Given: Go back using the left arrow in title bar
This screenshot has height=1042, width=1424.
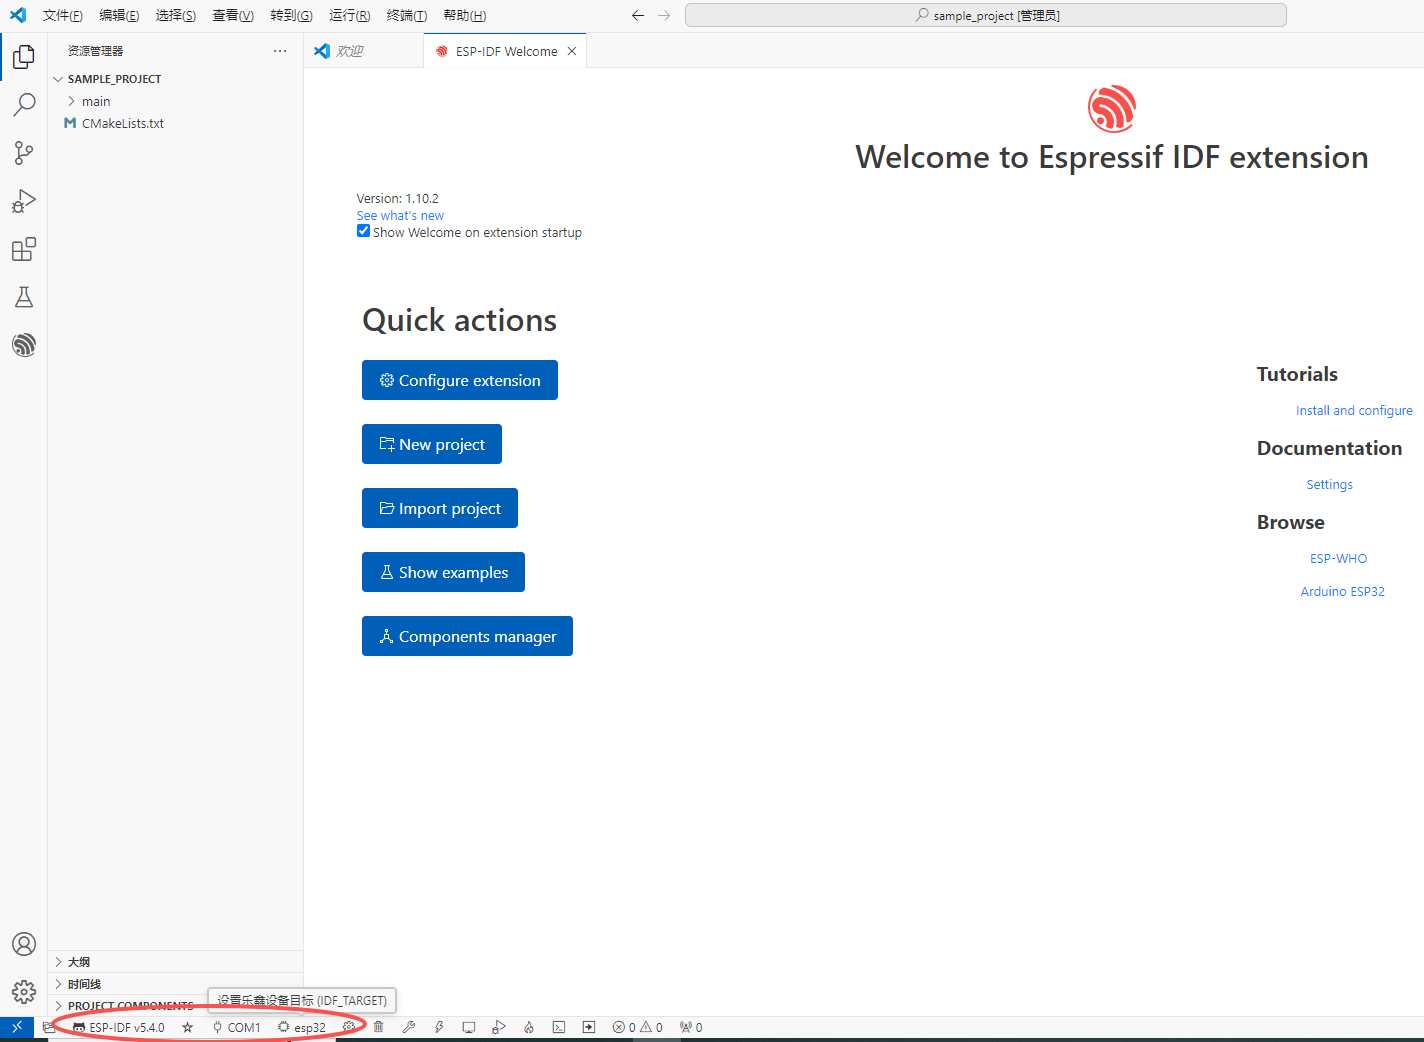Looking at the screenshot, I should (x=637, y=15).
